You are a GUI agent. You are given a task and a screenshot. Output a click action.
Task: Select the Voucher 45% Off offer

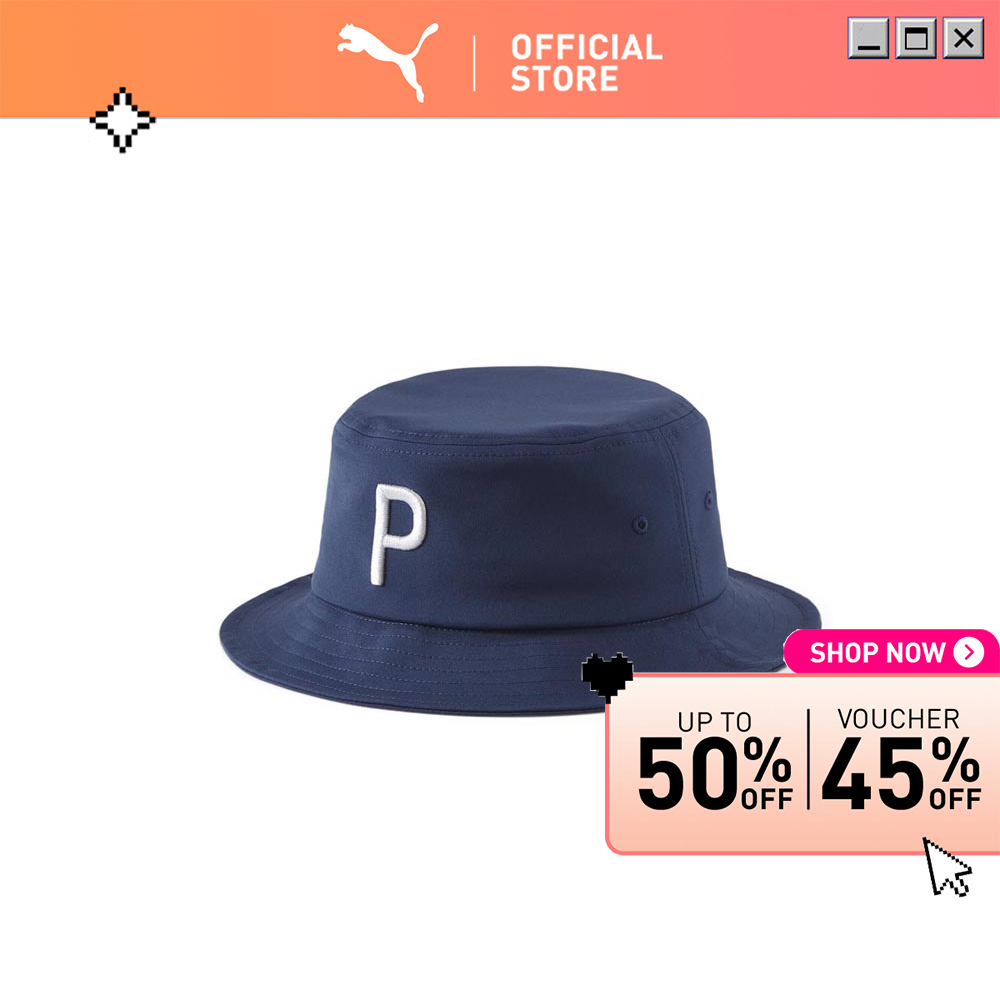pyautogui.click(x=901, y=759)
